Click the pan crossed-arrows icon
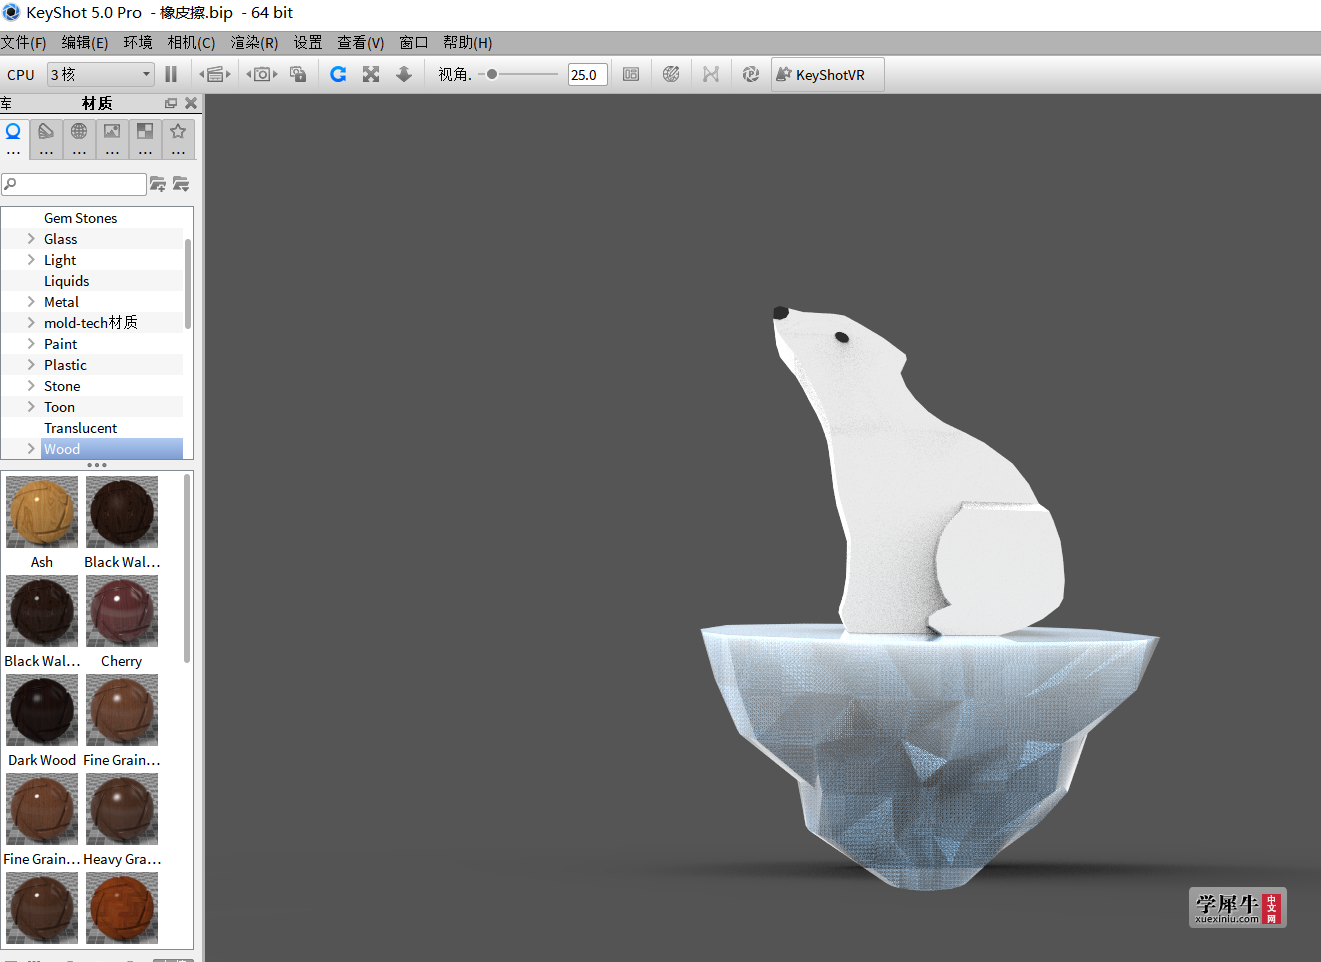This screenshot has height=962, width=1321. pos(371,74)
